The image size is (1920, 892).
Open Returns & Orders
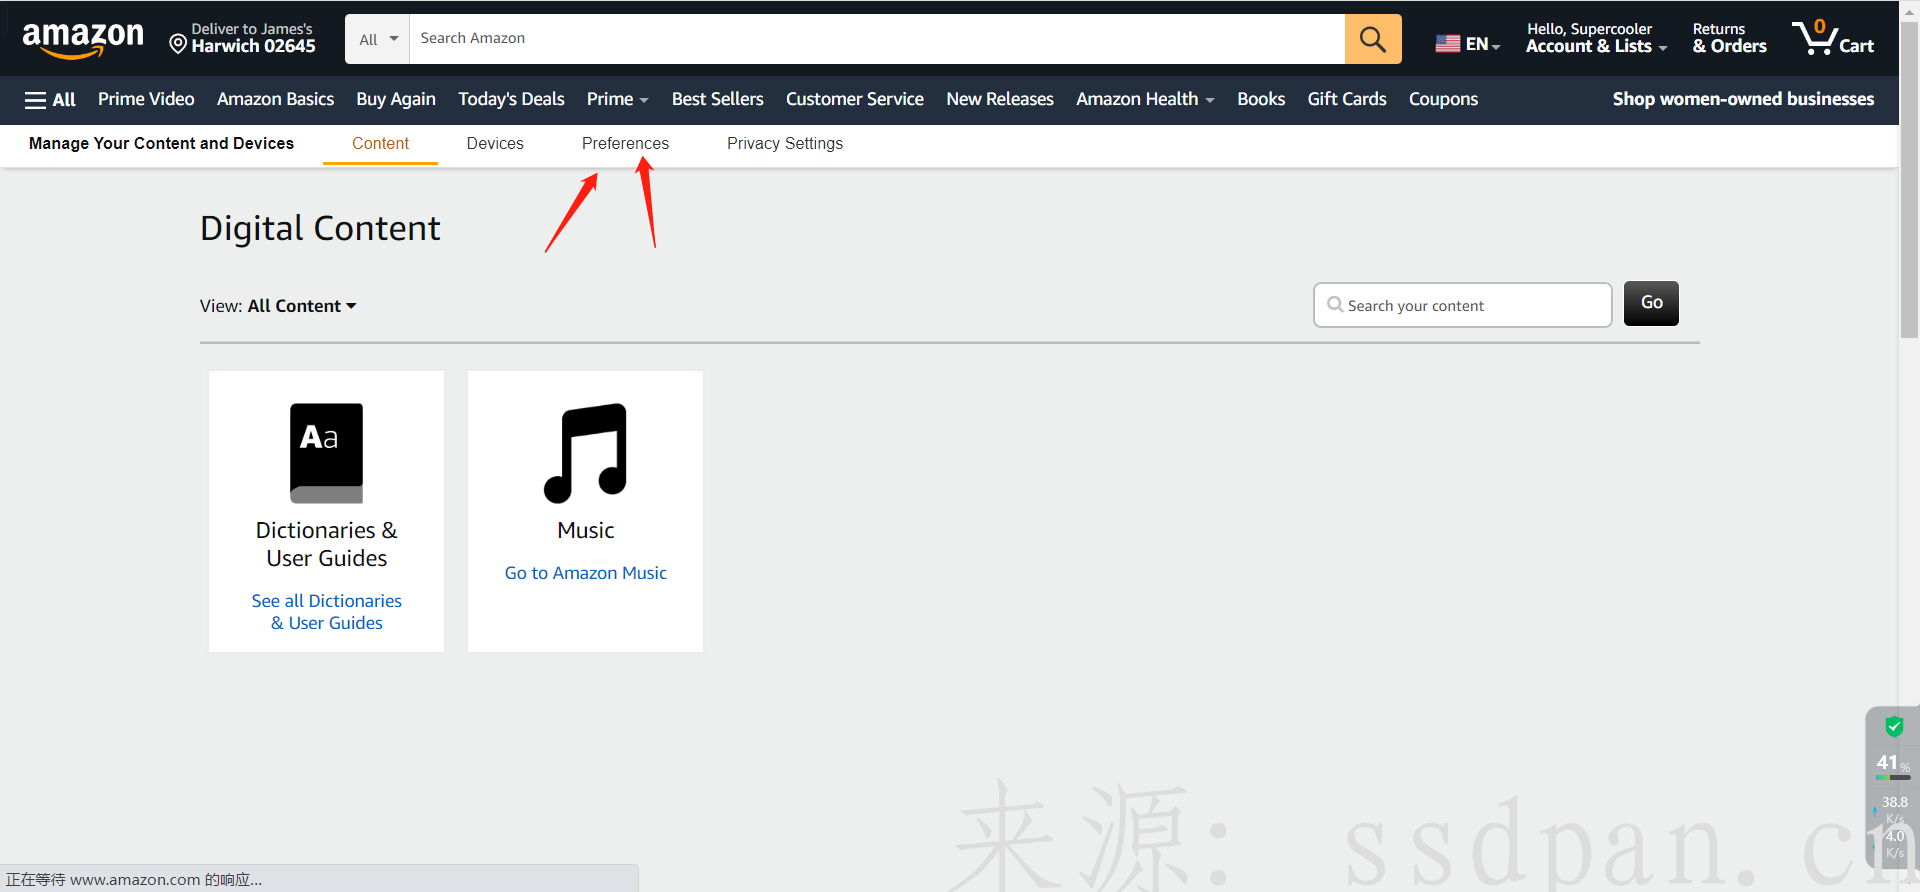[x=1729, y=38]
